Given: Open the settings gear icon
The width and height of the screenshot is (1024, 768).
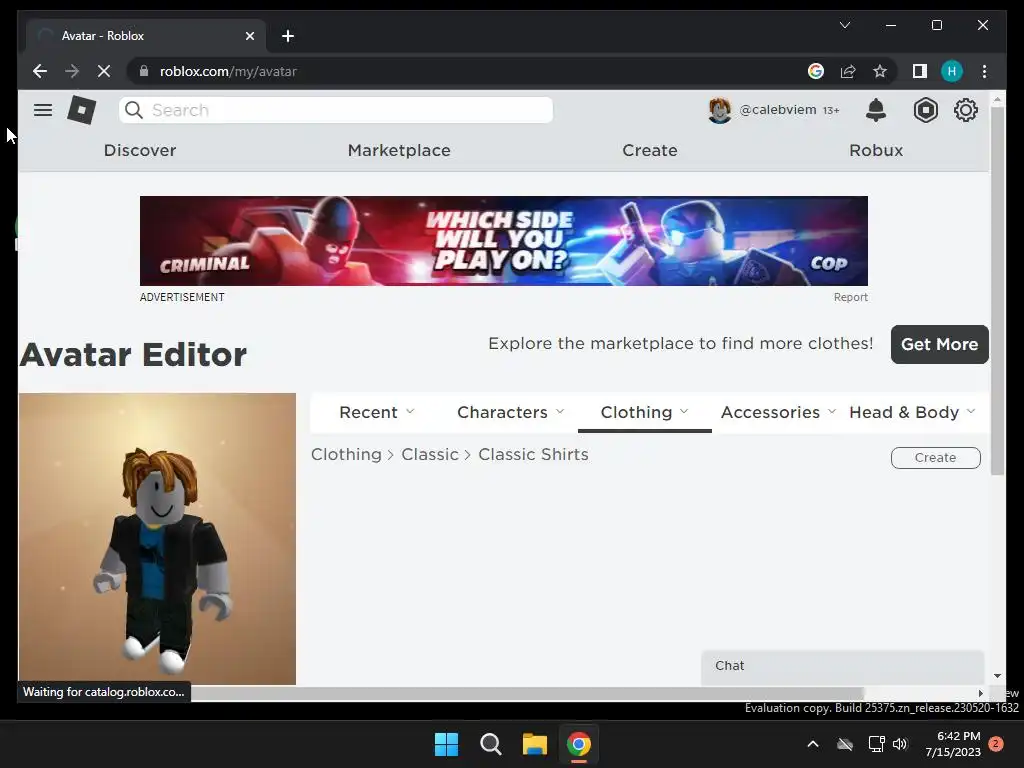Looking at the screenshot, I should [965, 110].
